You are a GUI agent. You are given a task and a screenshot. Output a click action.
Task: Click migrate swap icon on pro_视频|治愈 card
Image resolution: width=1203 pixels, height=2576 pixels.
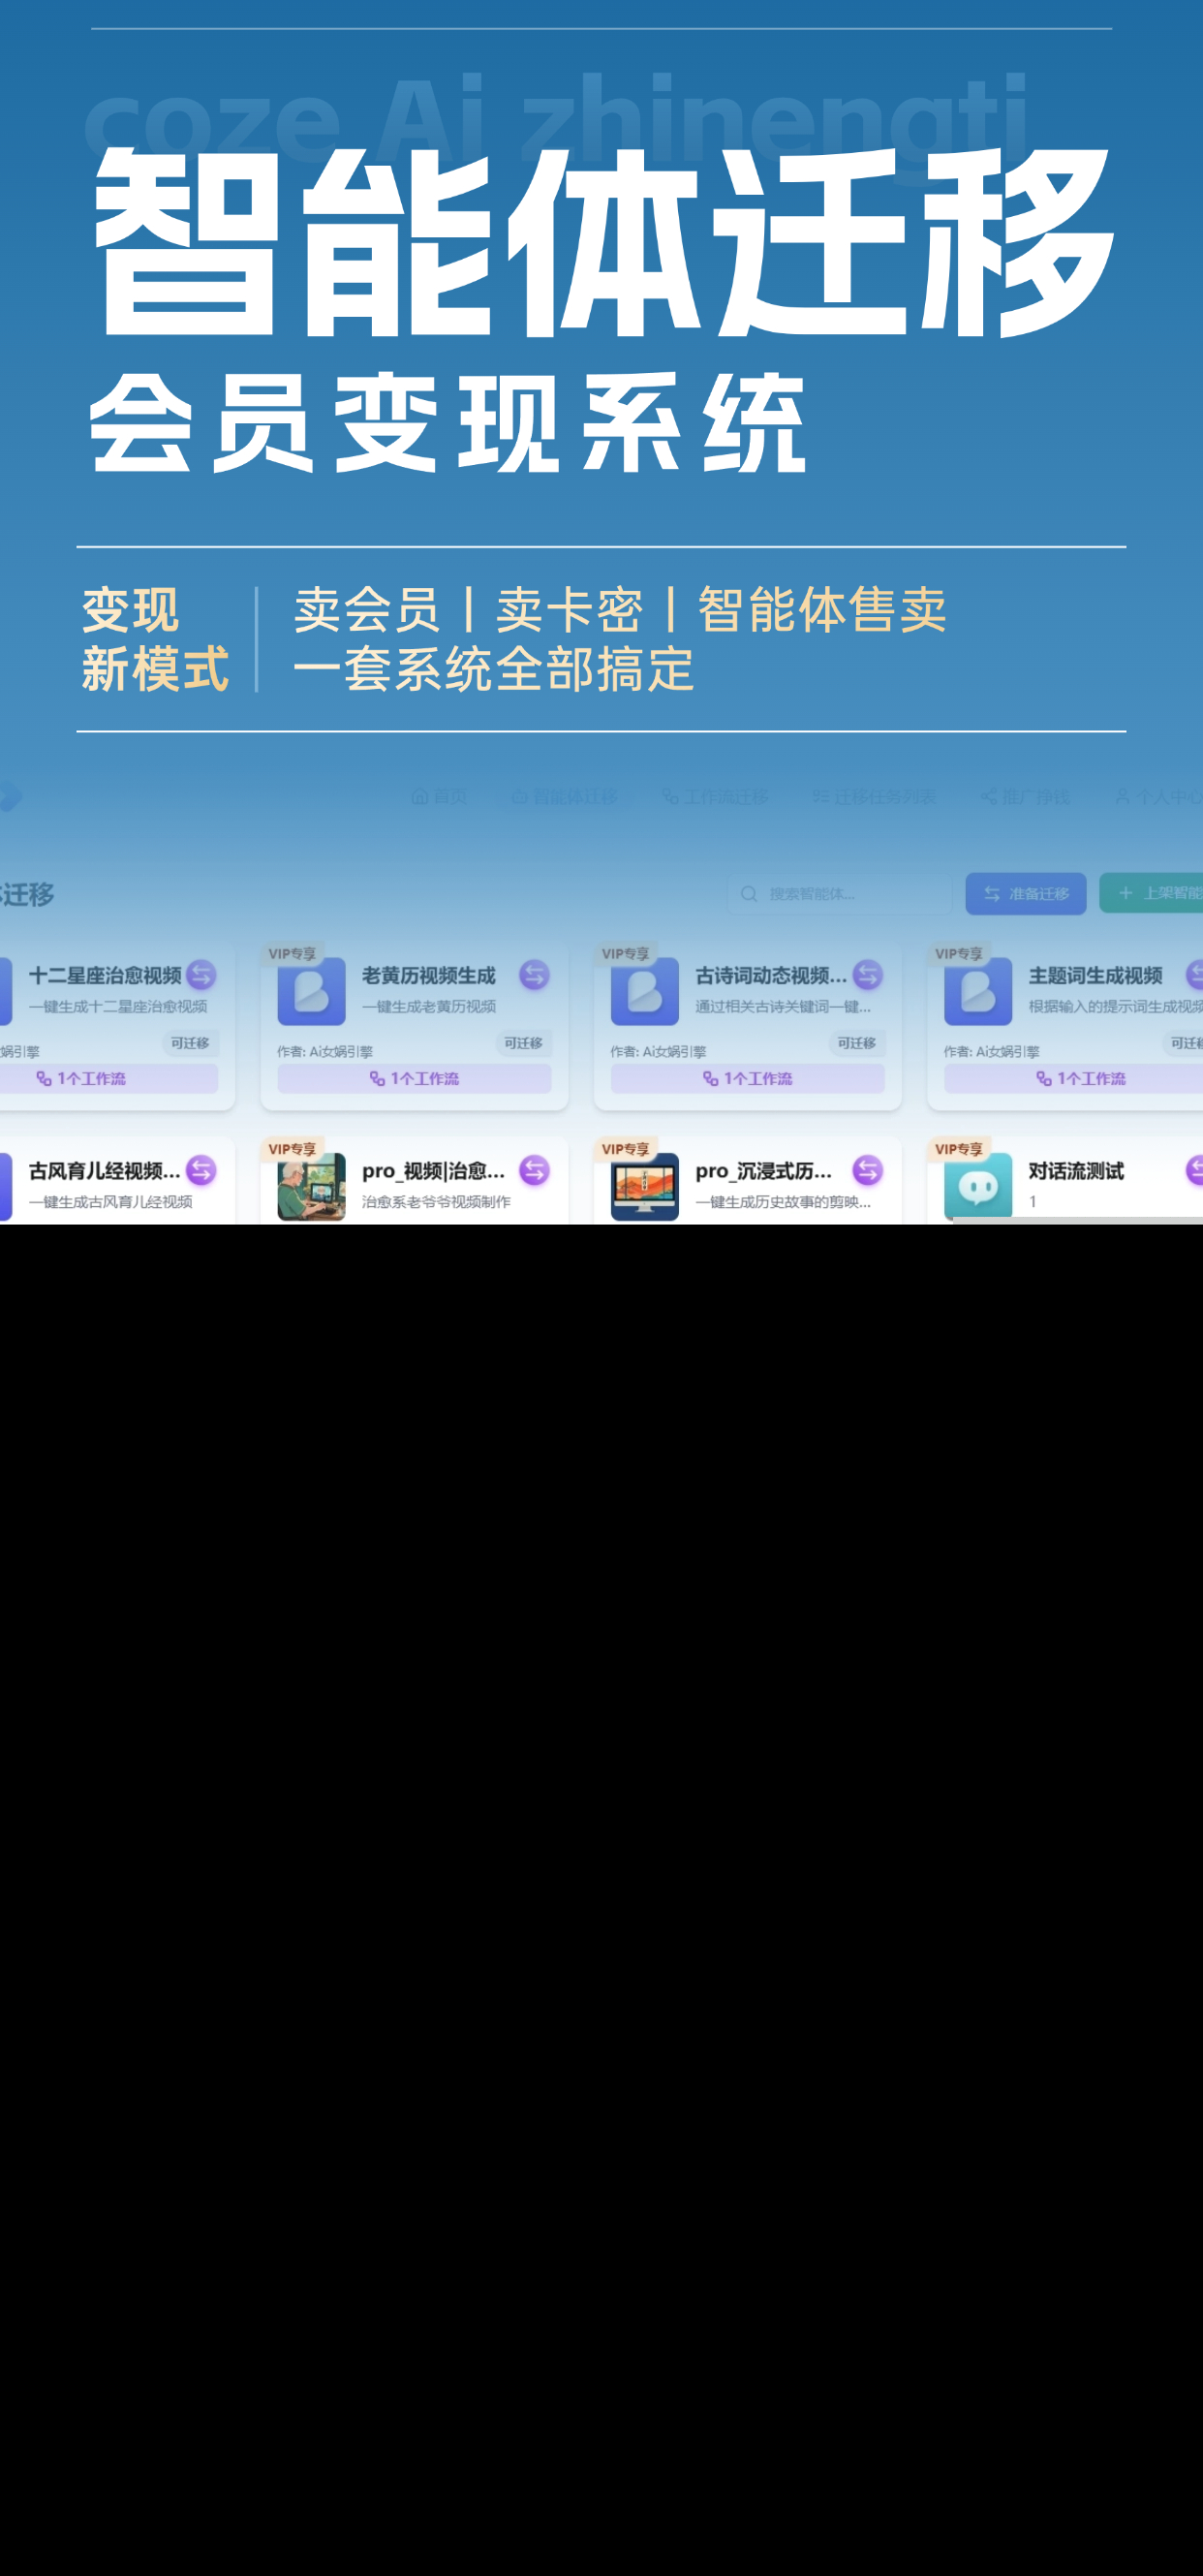[534, 1169]
